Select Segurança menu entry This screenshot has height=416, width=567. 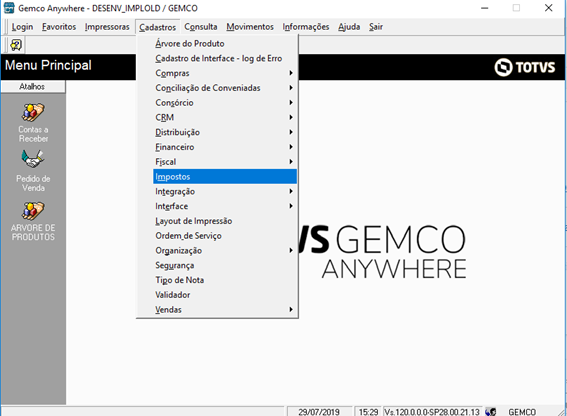tap(225, 266)
